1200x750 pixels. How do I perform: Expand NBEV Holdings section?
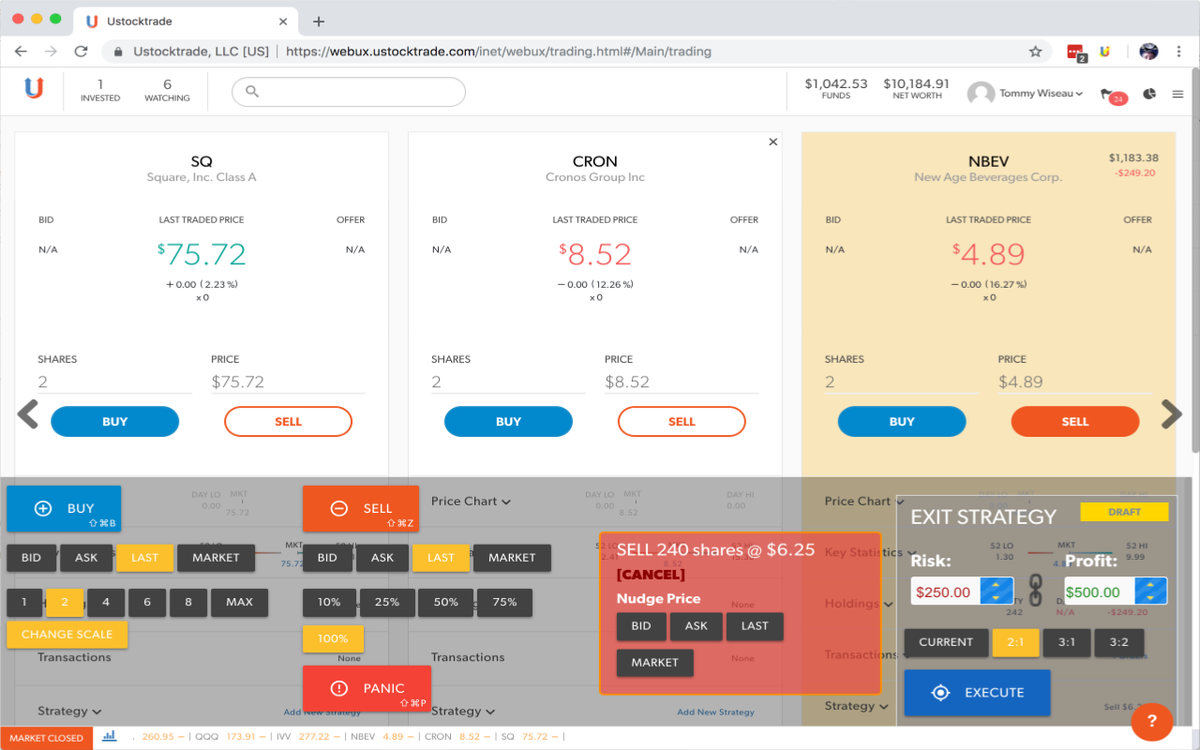click(859, 603)
